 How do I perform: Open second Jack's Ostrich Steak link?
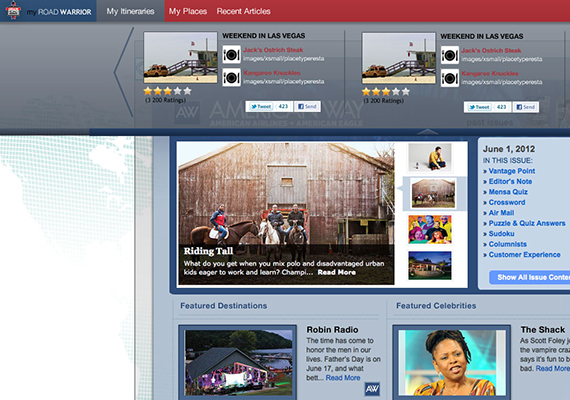pyautogui.click(x=491, y=51)
